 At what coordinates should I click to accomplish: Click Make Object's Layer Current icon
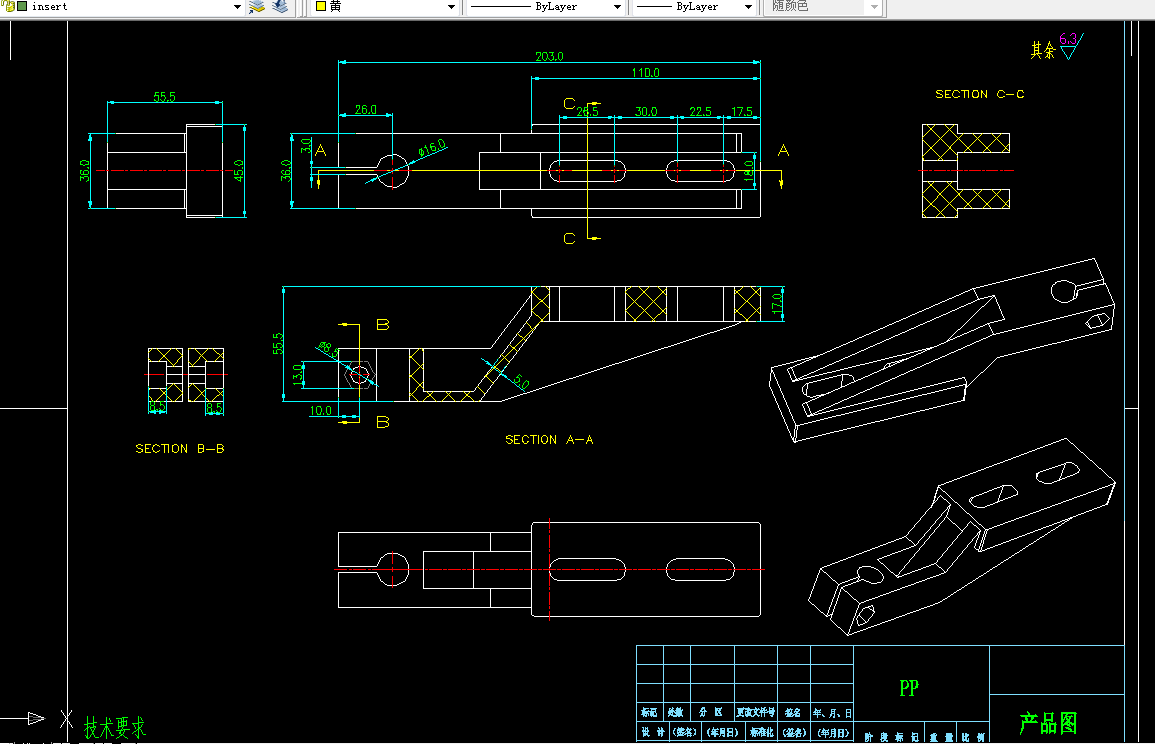coord(256,7)
